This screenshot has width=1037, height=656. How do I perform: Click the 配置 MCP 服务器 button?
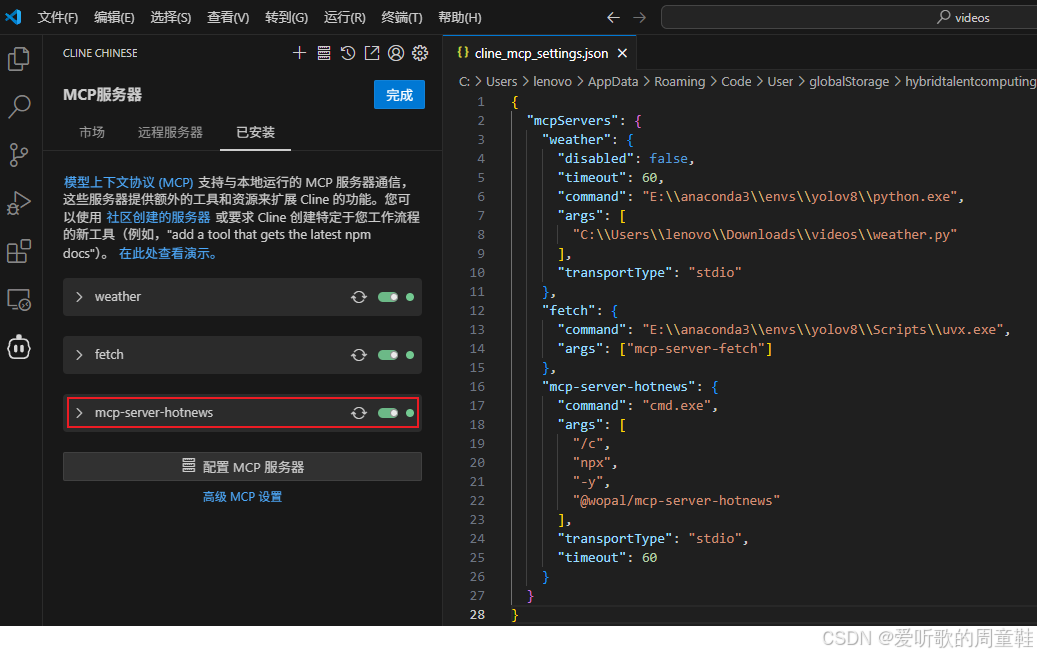point(242,467)
